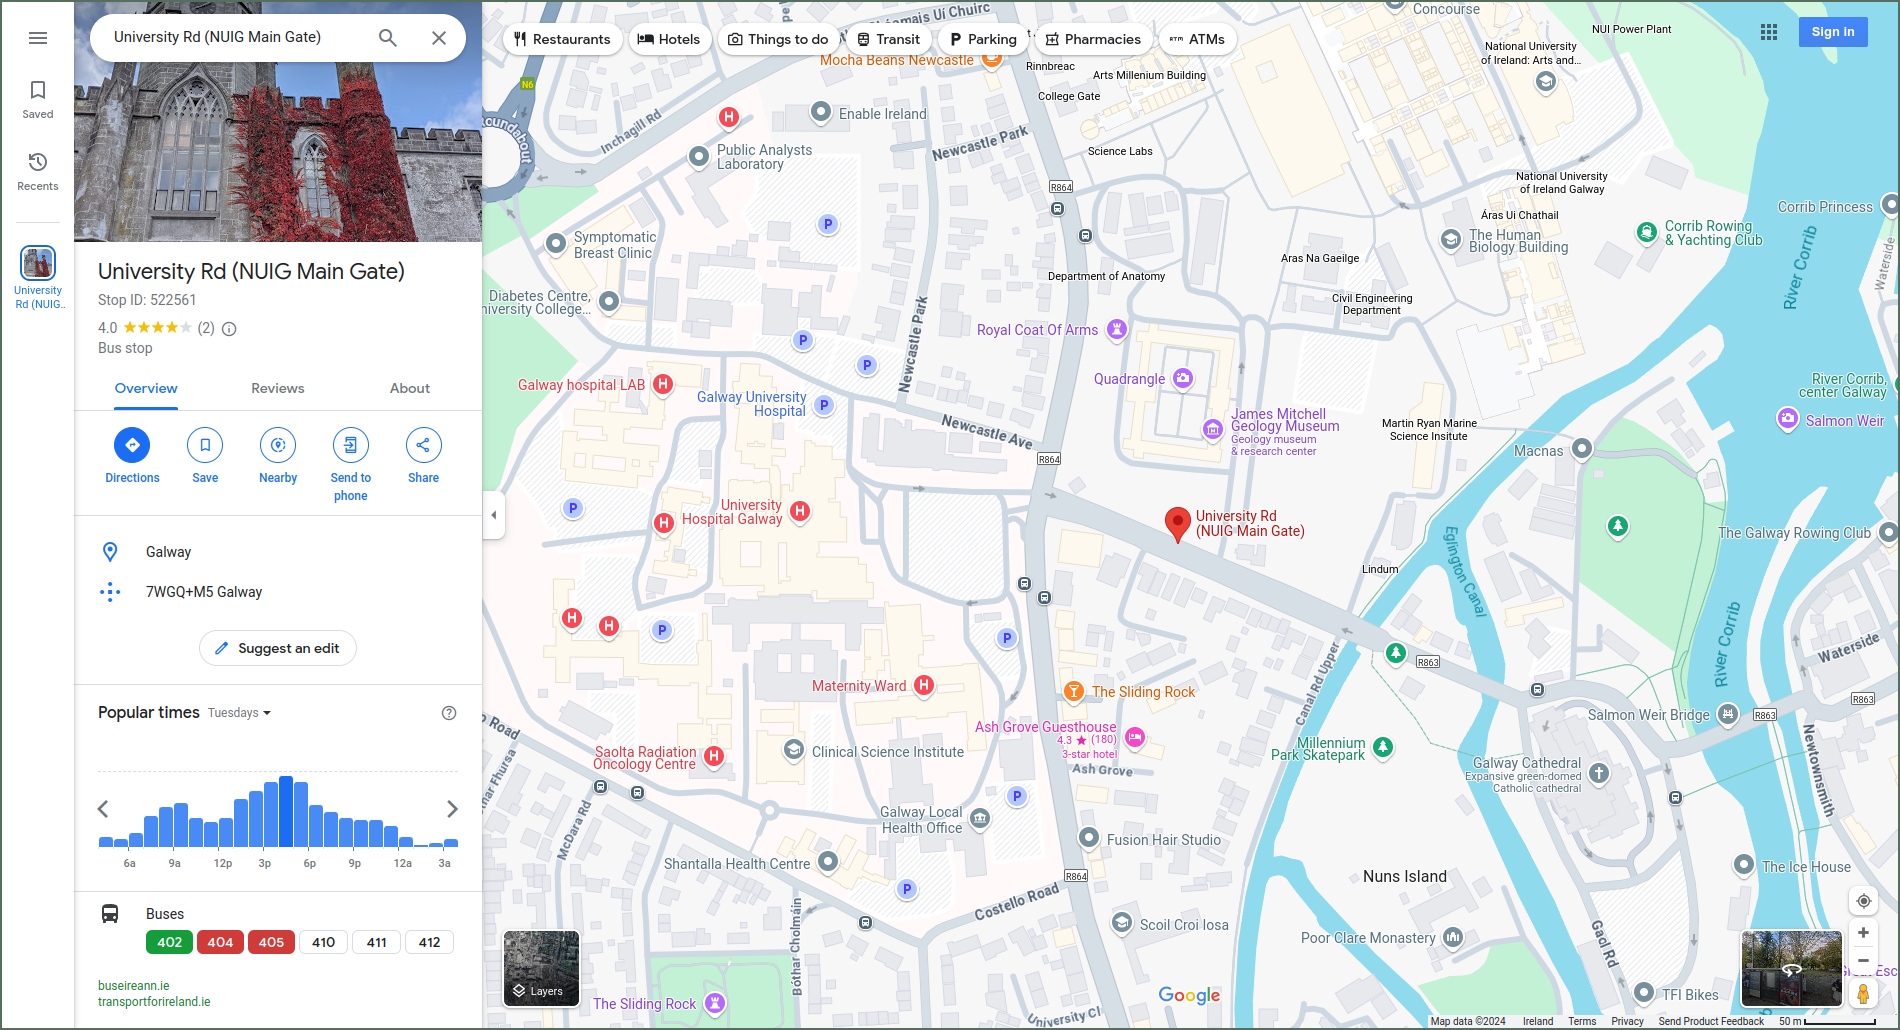The image size is (1900, 1030).
Task: Open Street View preview thumbnail
Action: [1792, 968]
